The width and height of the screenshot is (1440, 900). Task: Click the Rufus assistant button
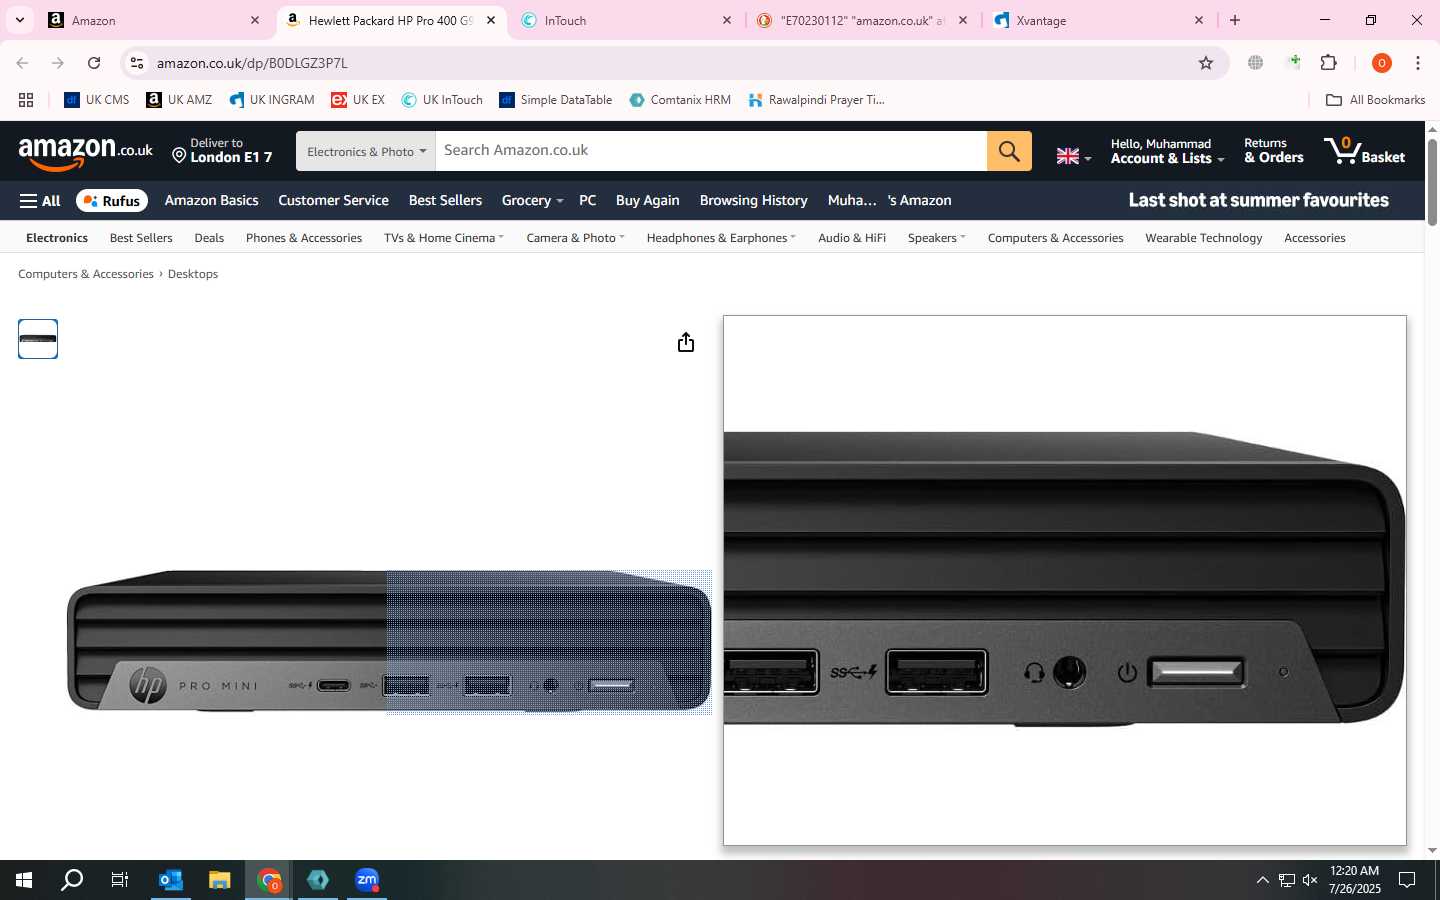[x=112, y=200]
